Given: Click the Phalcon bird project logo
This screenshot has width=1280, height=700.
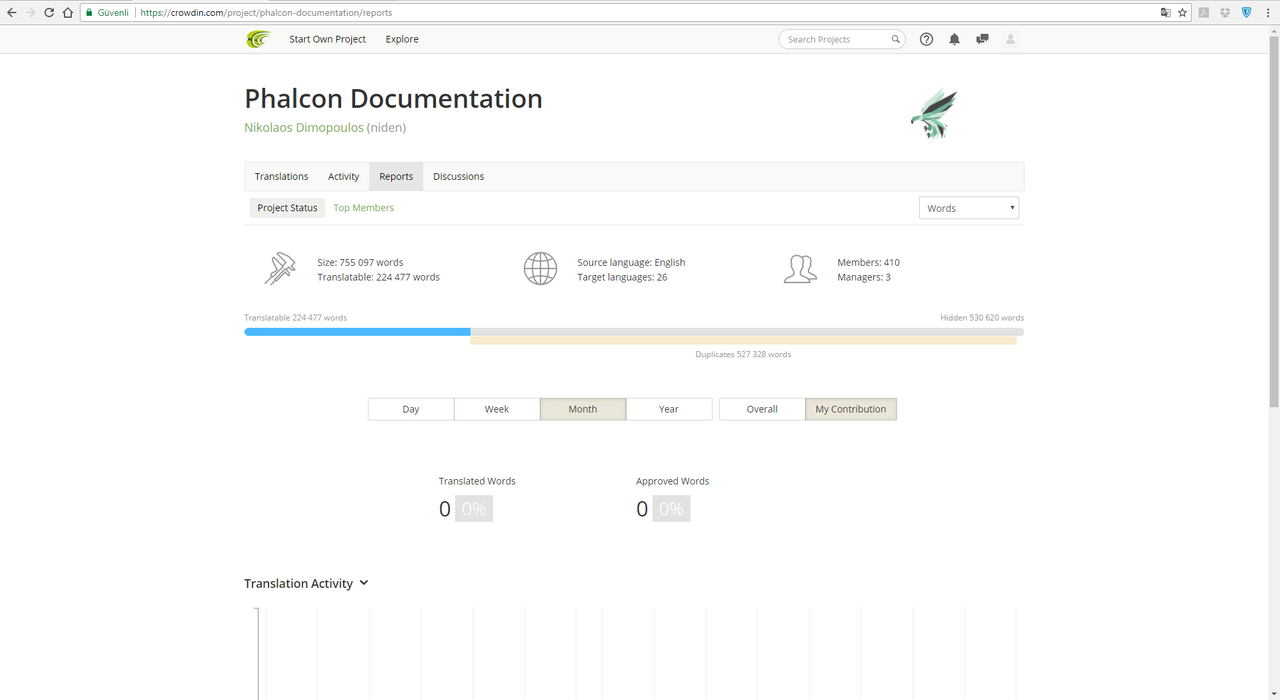Looking at the screenshot, I should 934,113.
